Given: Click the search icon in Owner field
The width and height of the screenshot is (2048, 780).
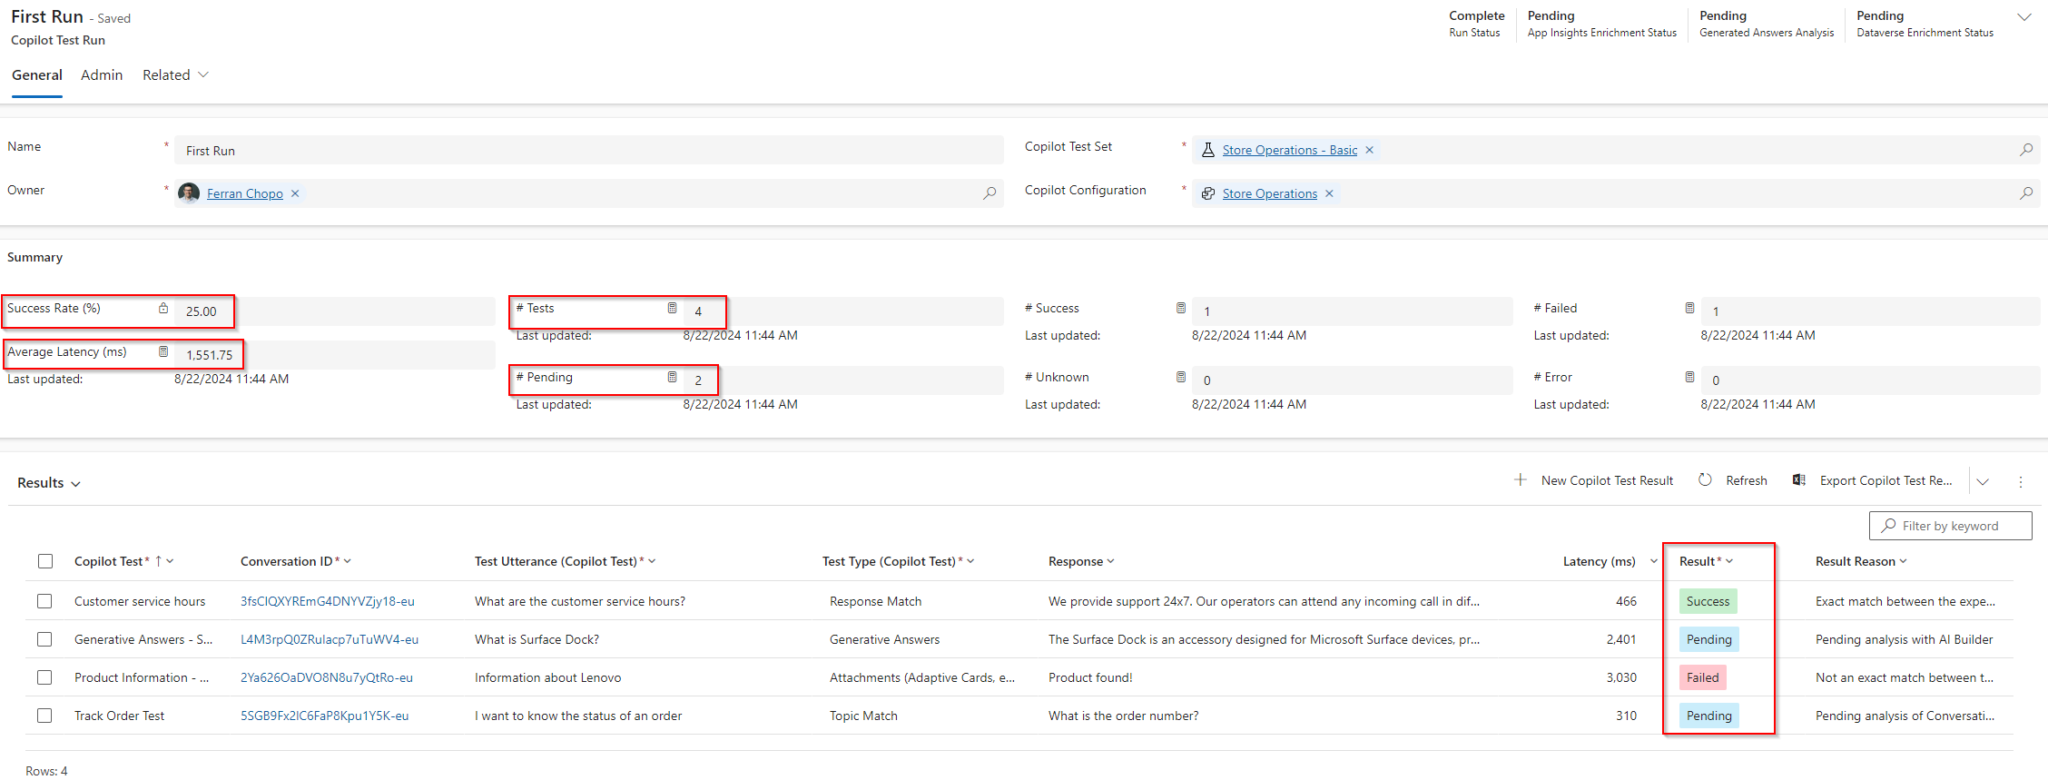Looking at the screenshot, I should tap(989, 193).
